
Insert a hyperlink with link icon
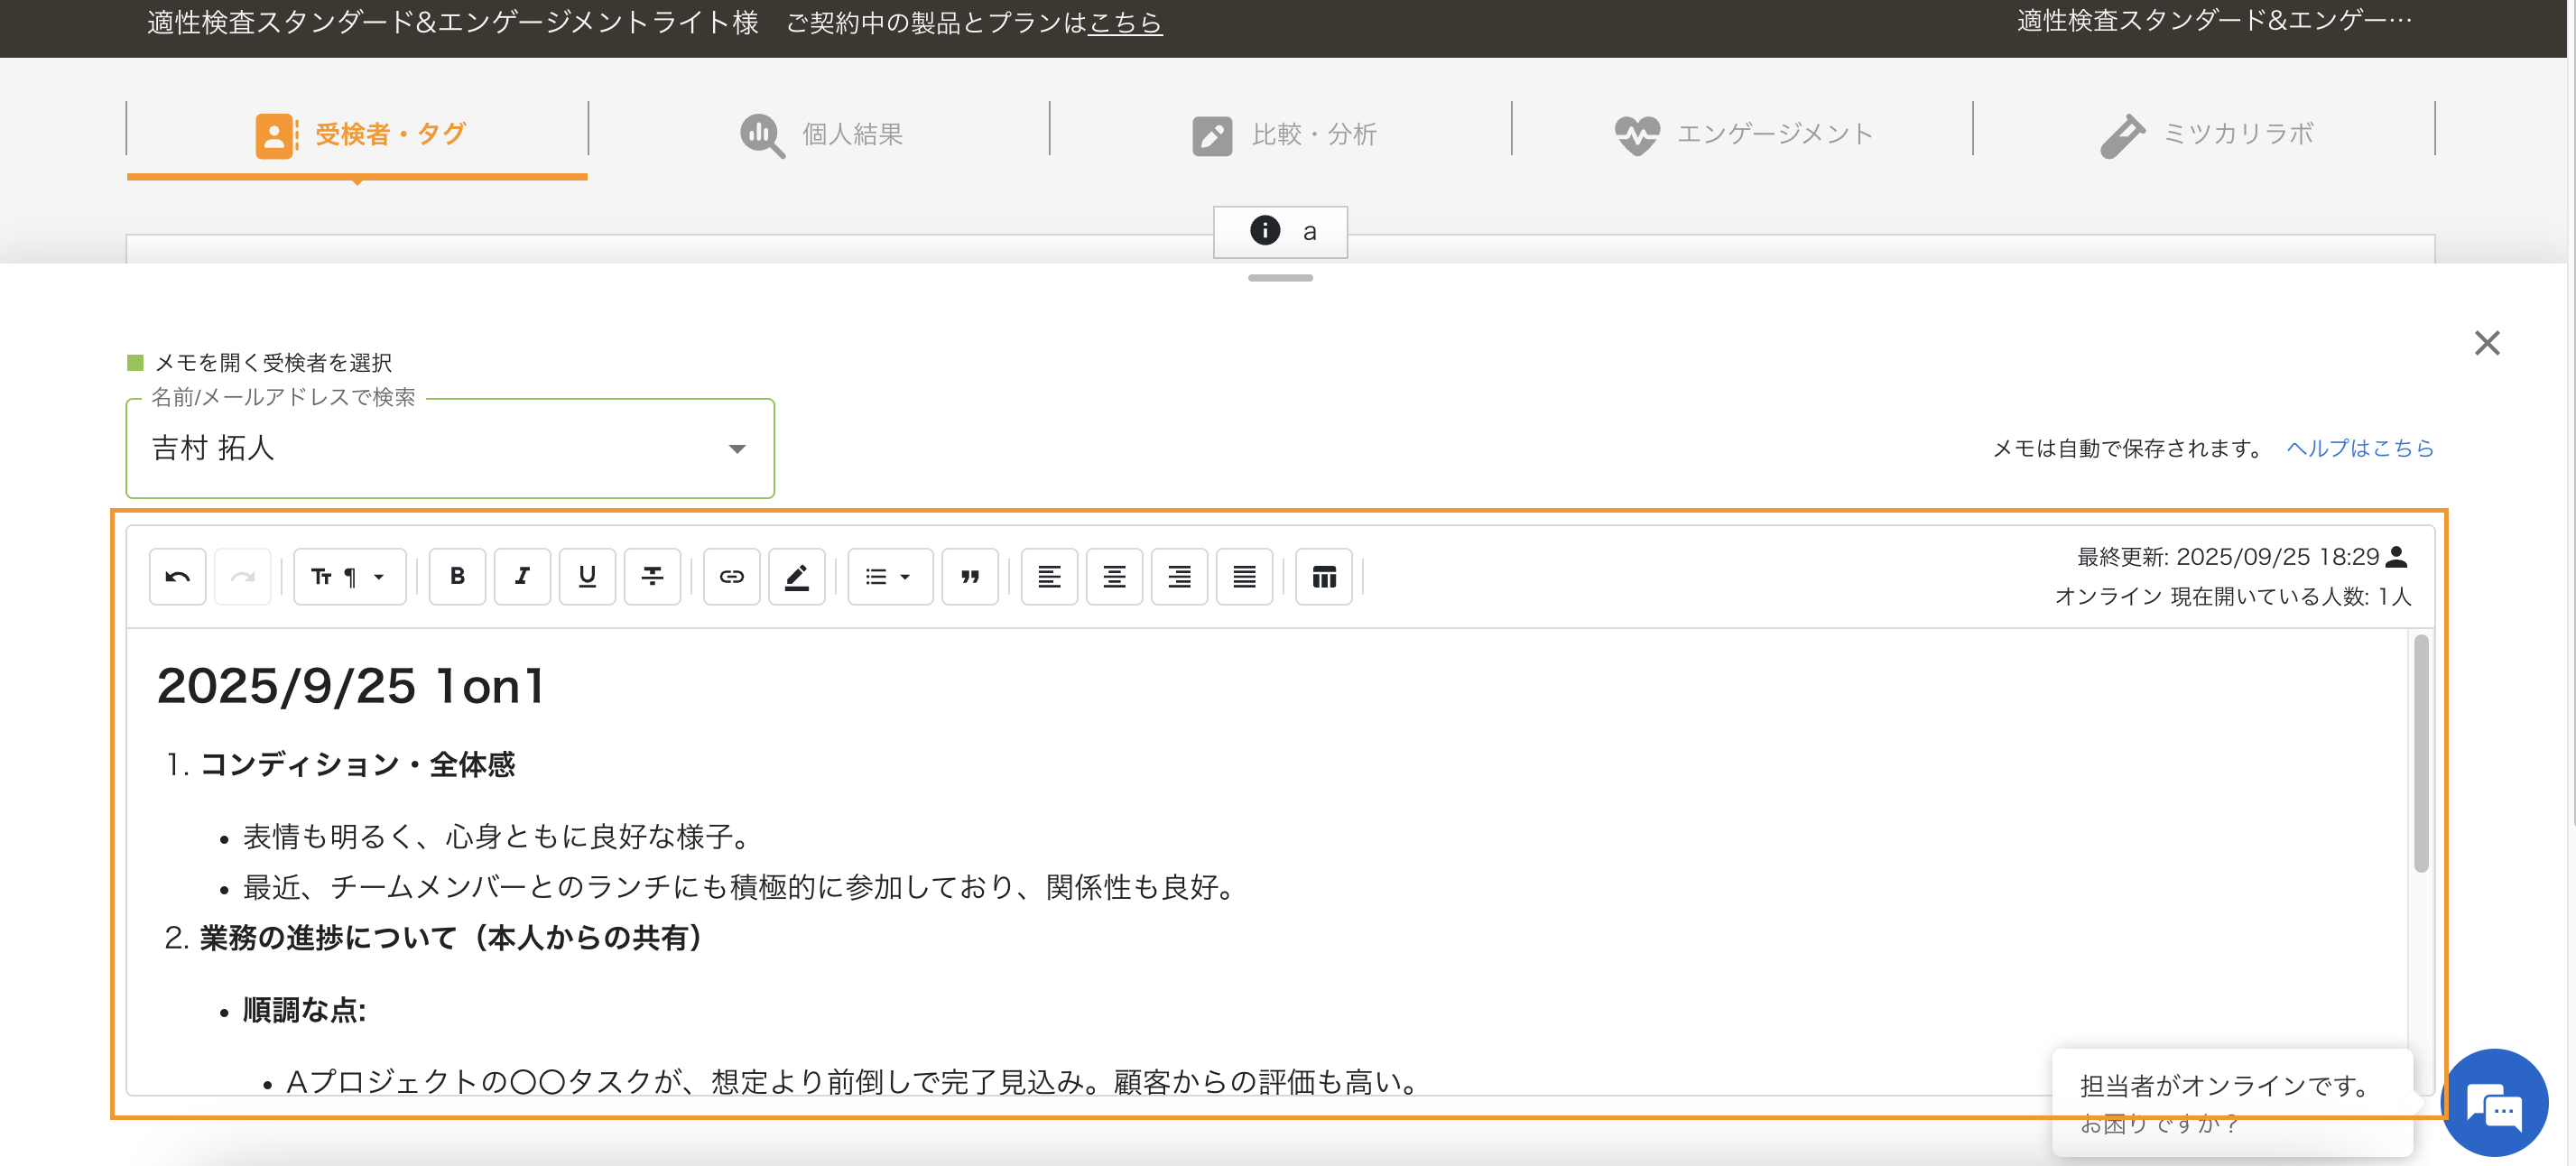[731, 577]
